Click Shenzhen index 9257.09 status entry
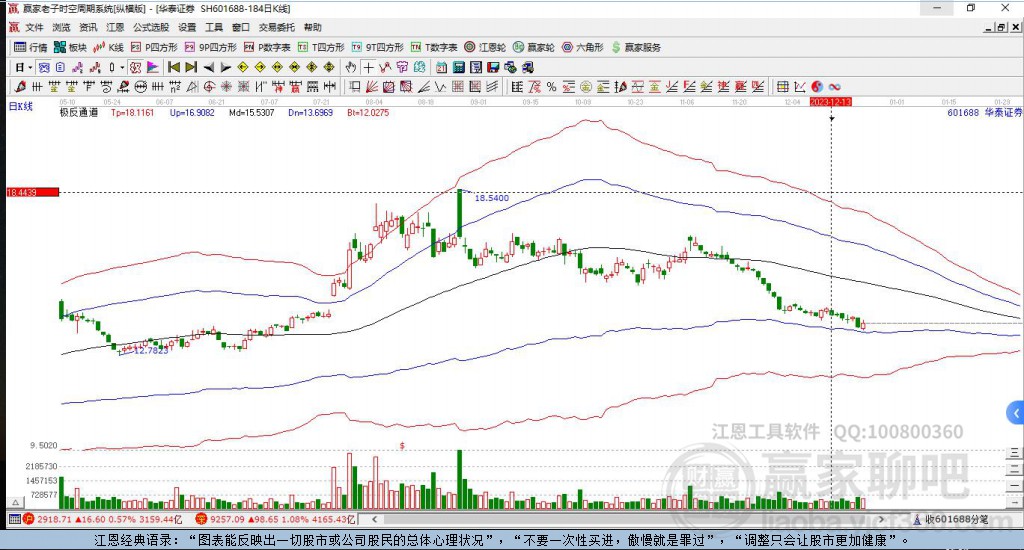This screenshot has width=1024, height=550. click(x=275, y=519)
